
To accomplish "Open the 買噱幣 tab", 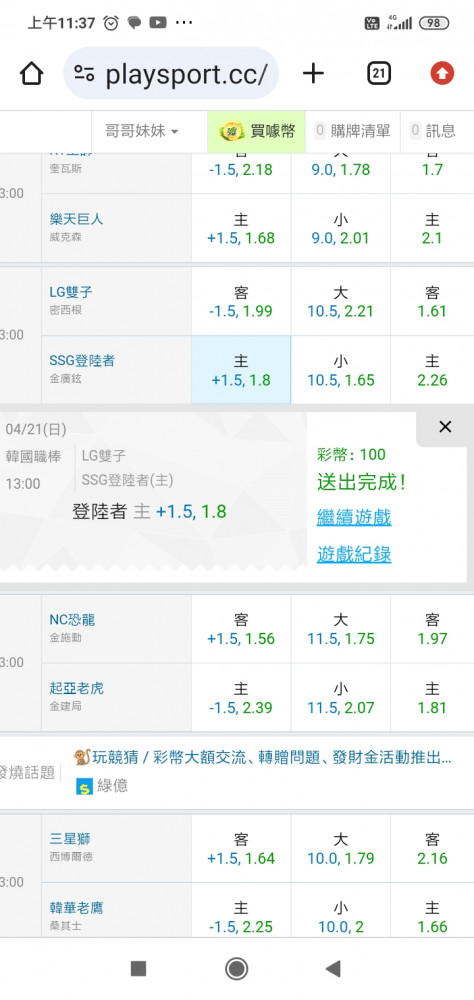I will click(256, 131).
